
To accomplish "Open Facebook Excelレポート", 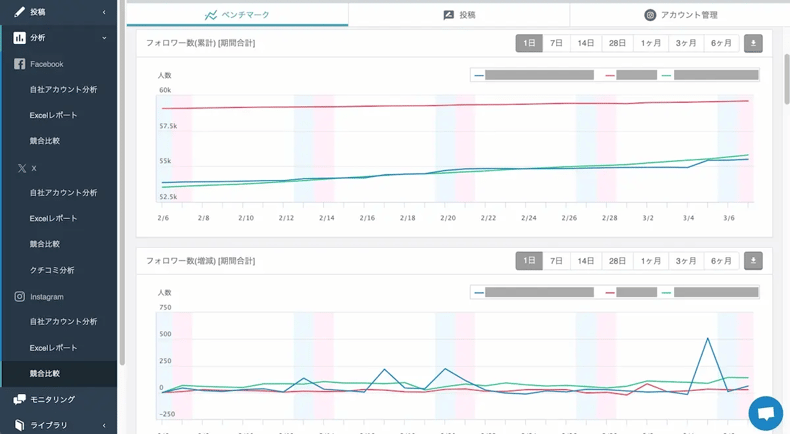I will (x=53, y=115).
